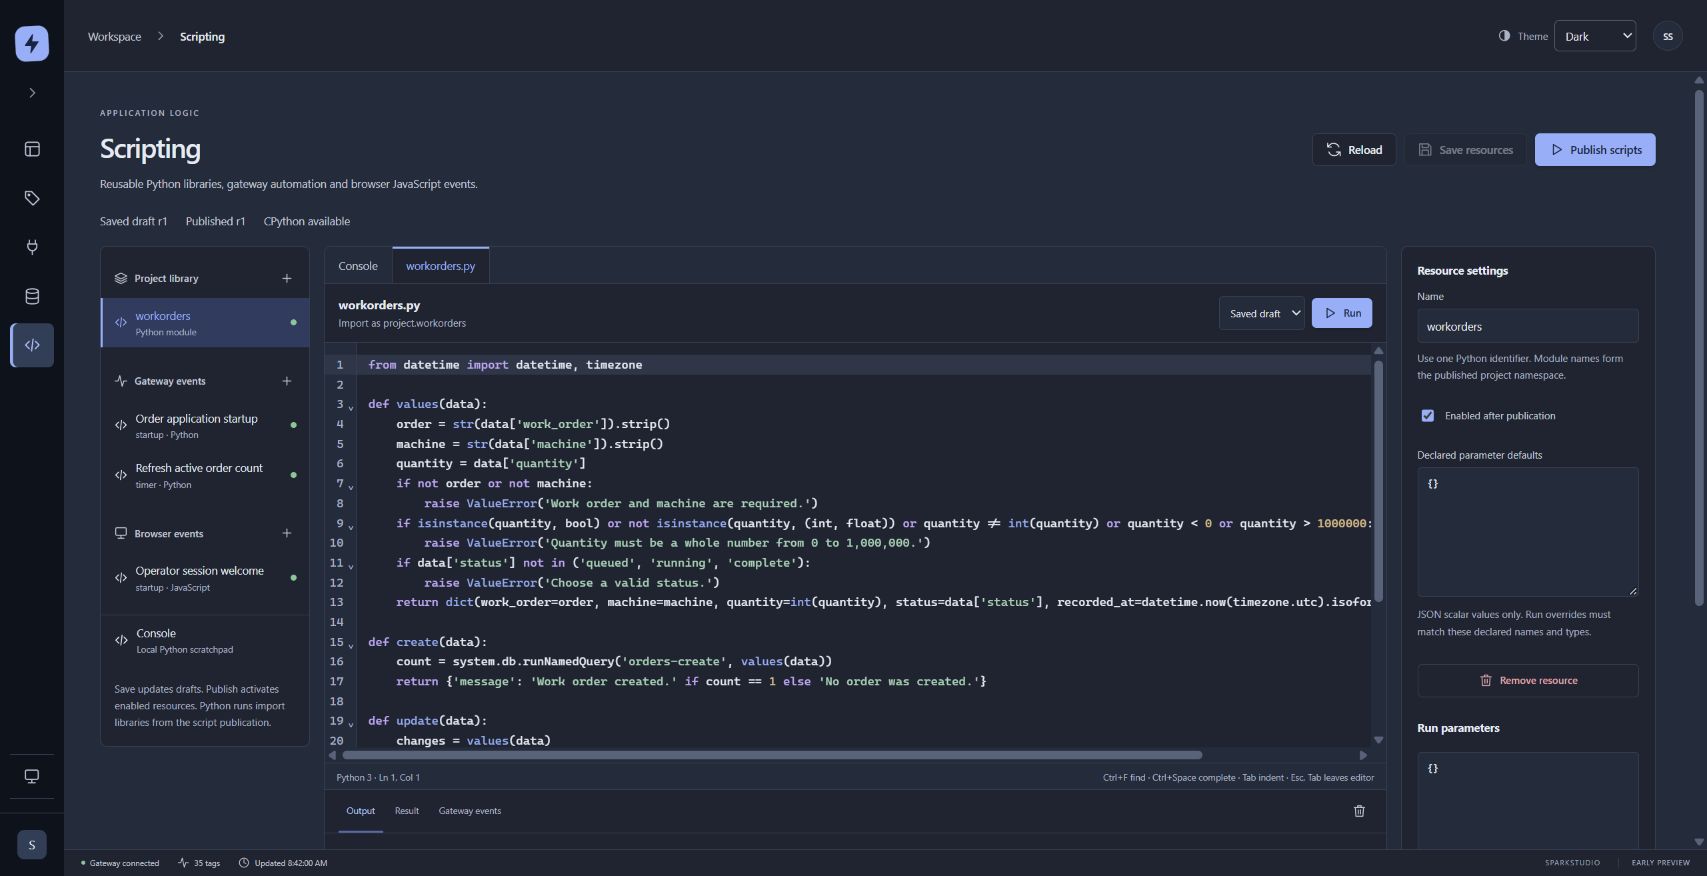Collapse the if block at line 11
The width and height of the screenshot is (1707, 876).
[x=351, y=567]
